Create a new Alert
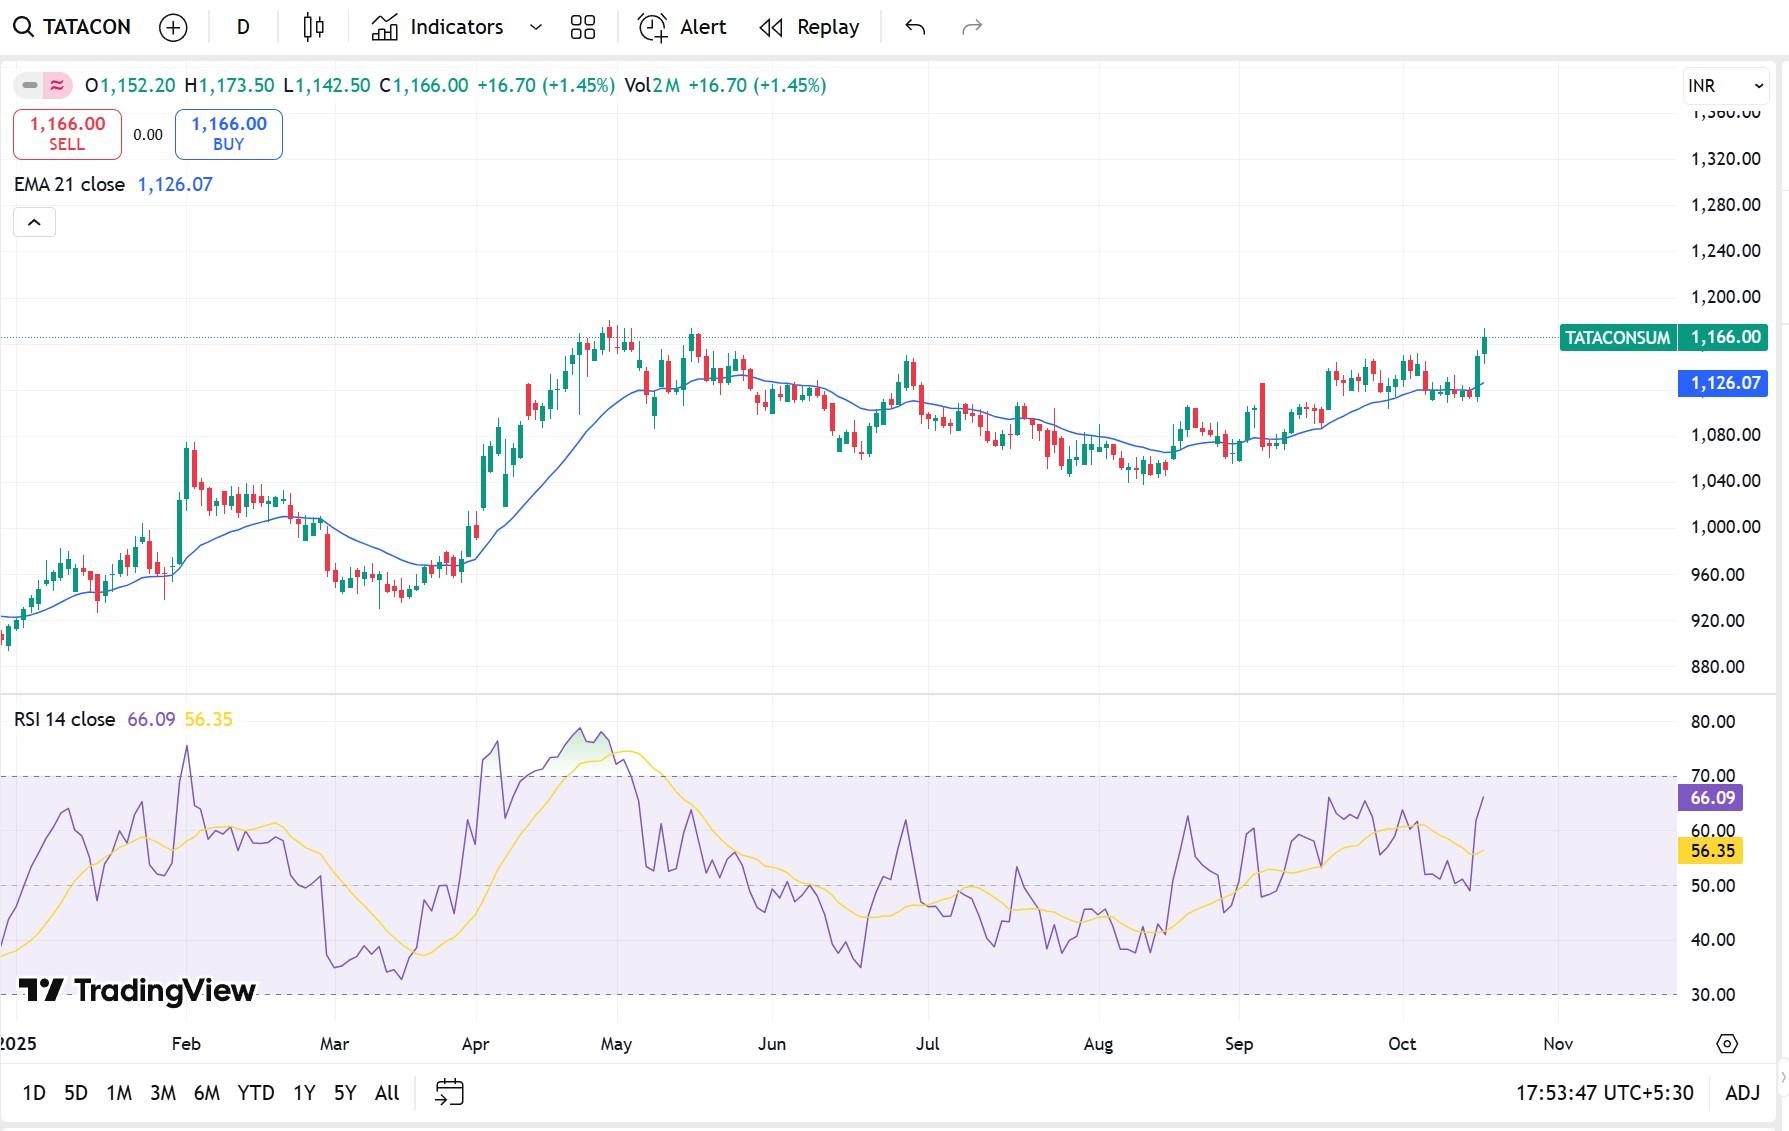Screen dimensions: 1789x1131 [x=682, y=27]
